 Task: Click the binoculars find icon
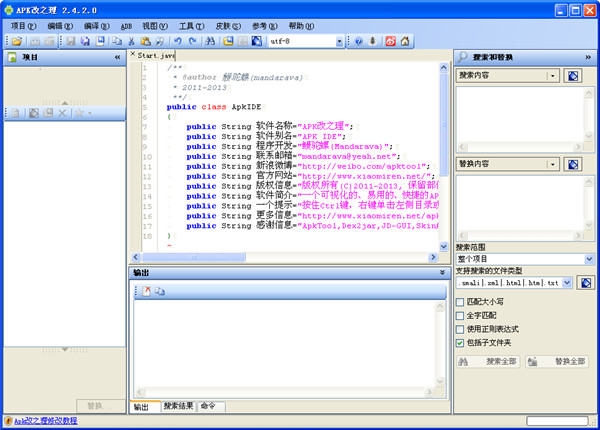pyautogui.click(x=210, y=41)
